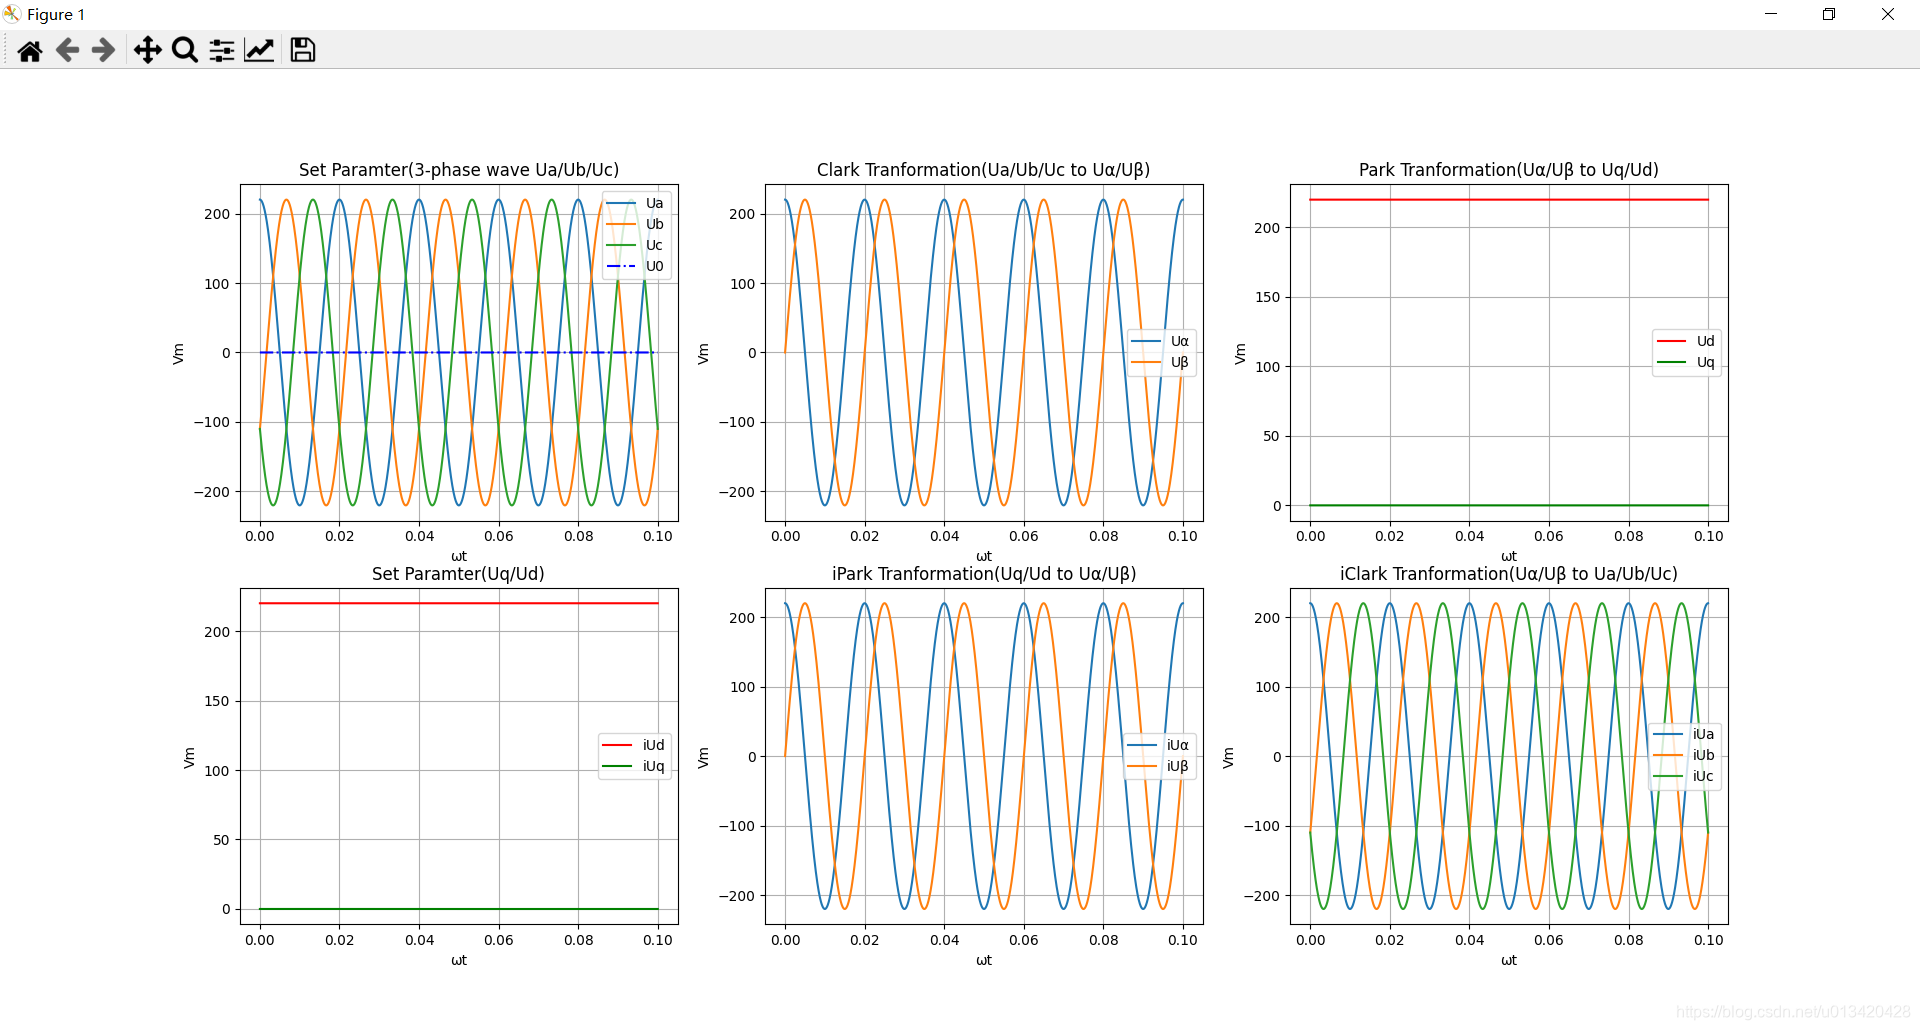Image resolution: width=1920 pixels, height=1030 pixels.
Task: Click the red Ud line in Park plot
Action: [x=1509, y=200]
